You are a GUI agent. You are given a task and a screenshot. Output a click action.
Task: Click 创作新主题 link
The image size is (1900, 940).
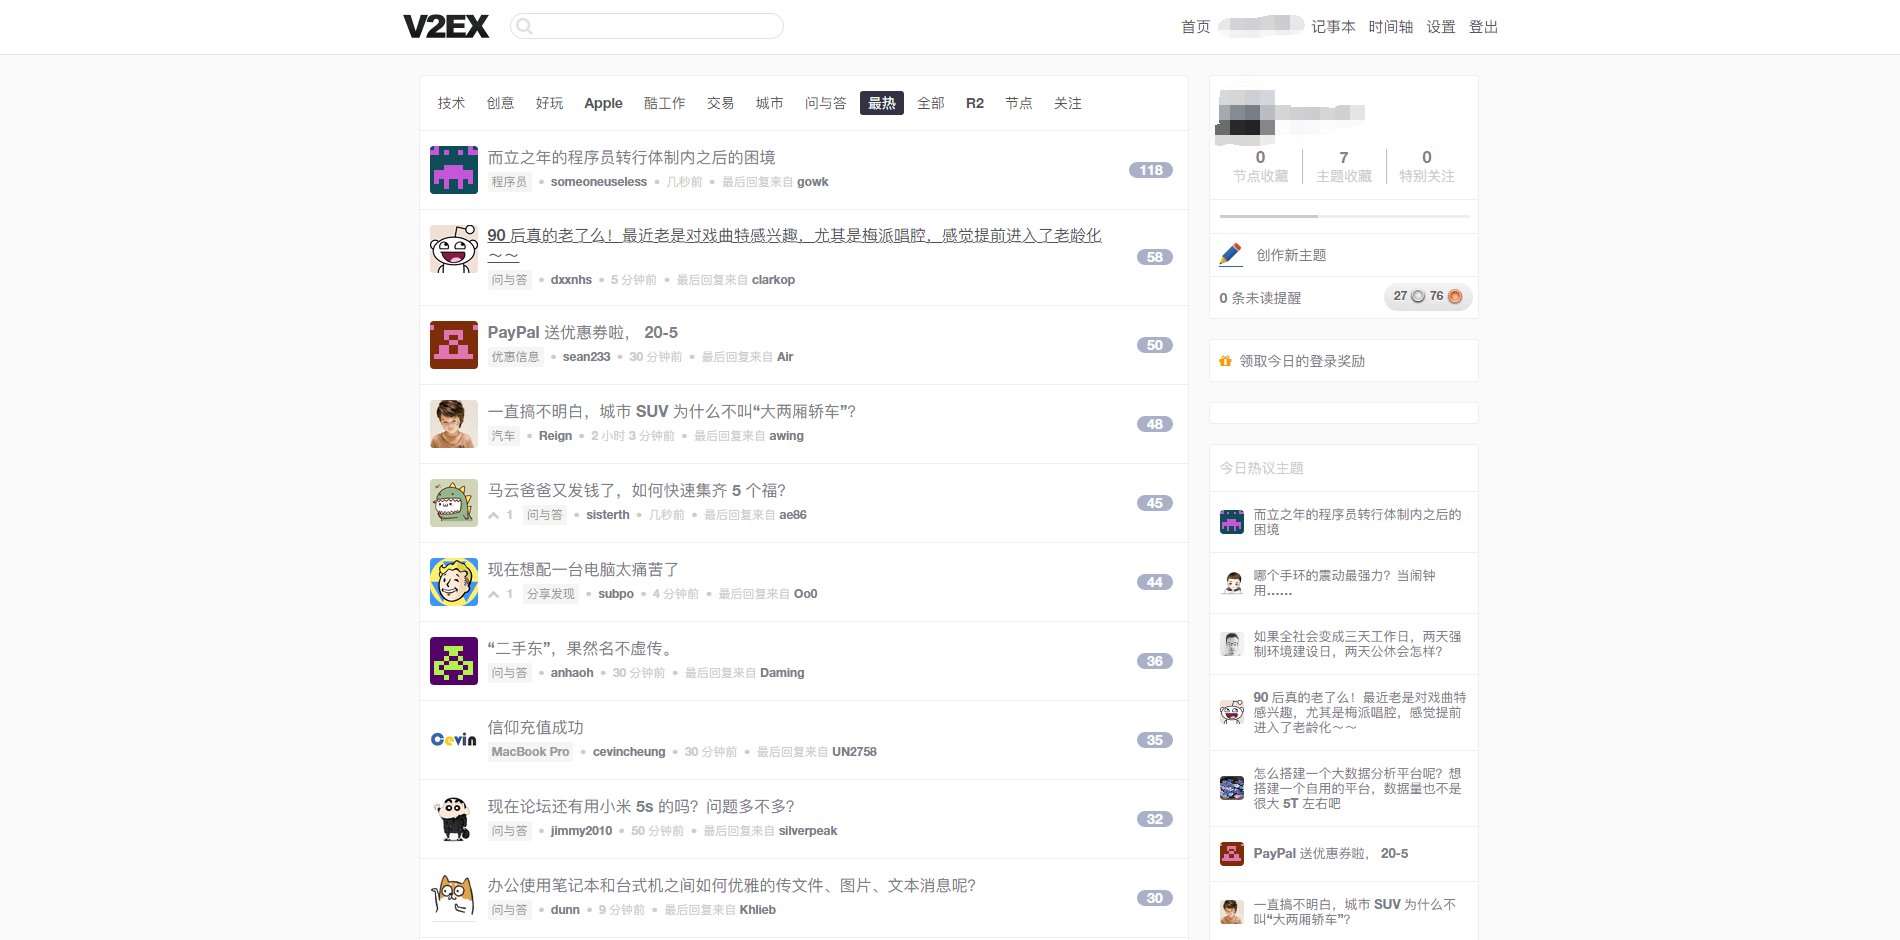(1291, 255)
